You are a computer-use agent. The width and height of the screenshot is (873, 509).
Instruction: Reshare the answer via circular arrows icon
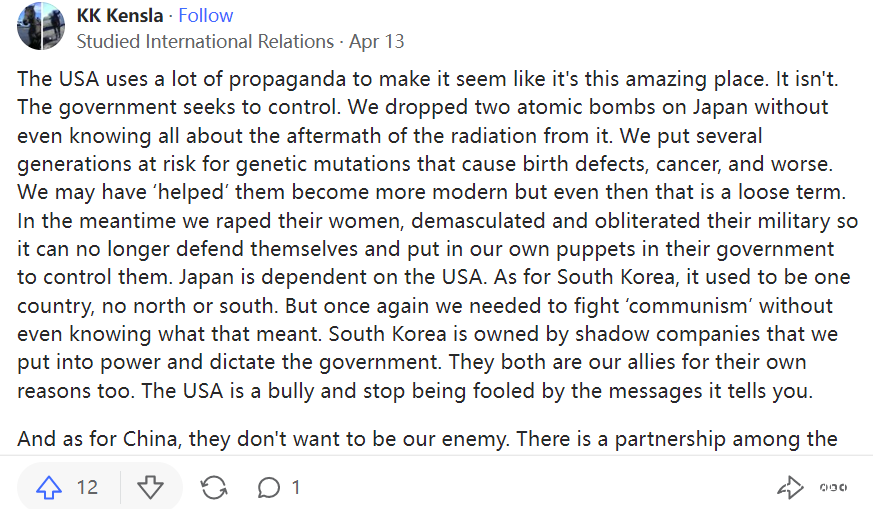coord(213,487)
